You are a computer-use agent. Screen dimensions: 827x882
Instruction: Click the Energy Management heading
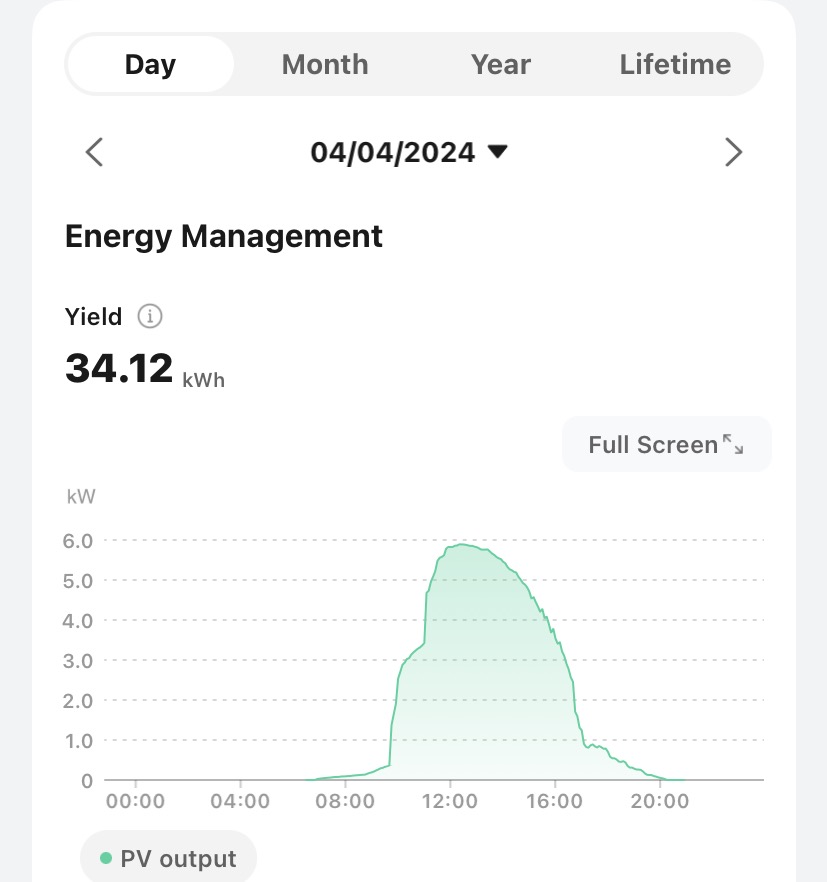223,236
